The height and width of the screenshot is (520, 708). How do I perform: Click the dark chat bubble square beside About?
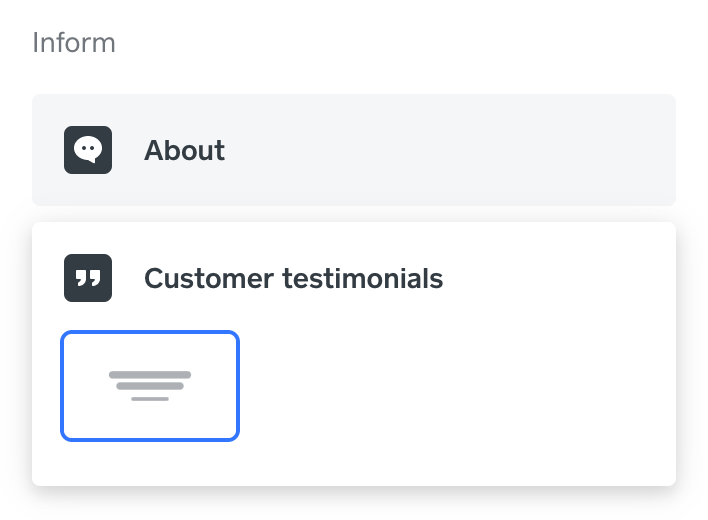tap(88, 150)
